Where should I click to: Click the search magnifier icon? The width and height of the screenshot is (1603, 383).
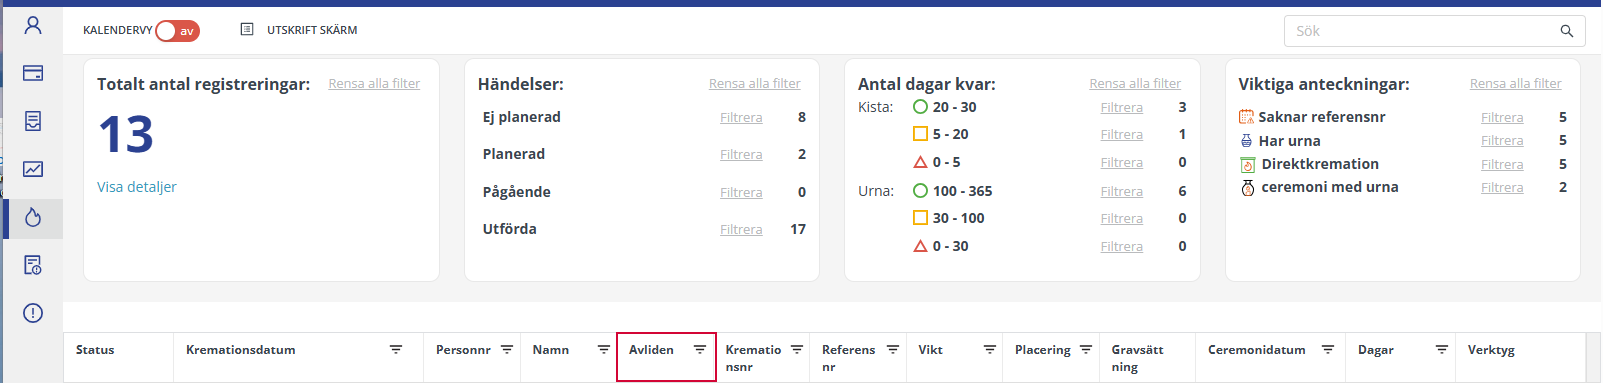pos(1567,31)
